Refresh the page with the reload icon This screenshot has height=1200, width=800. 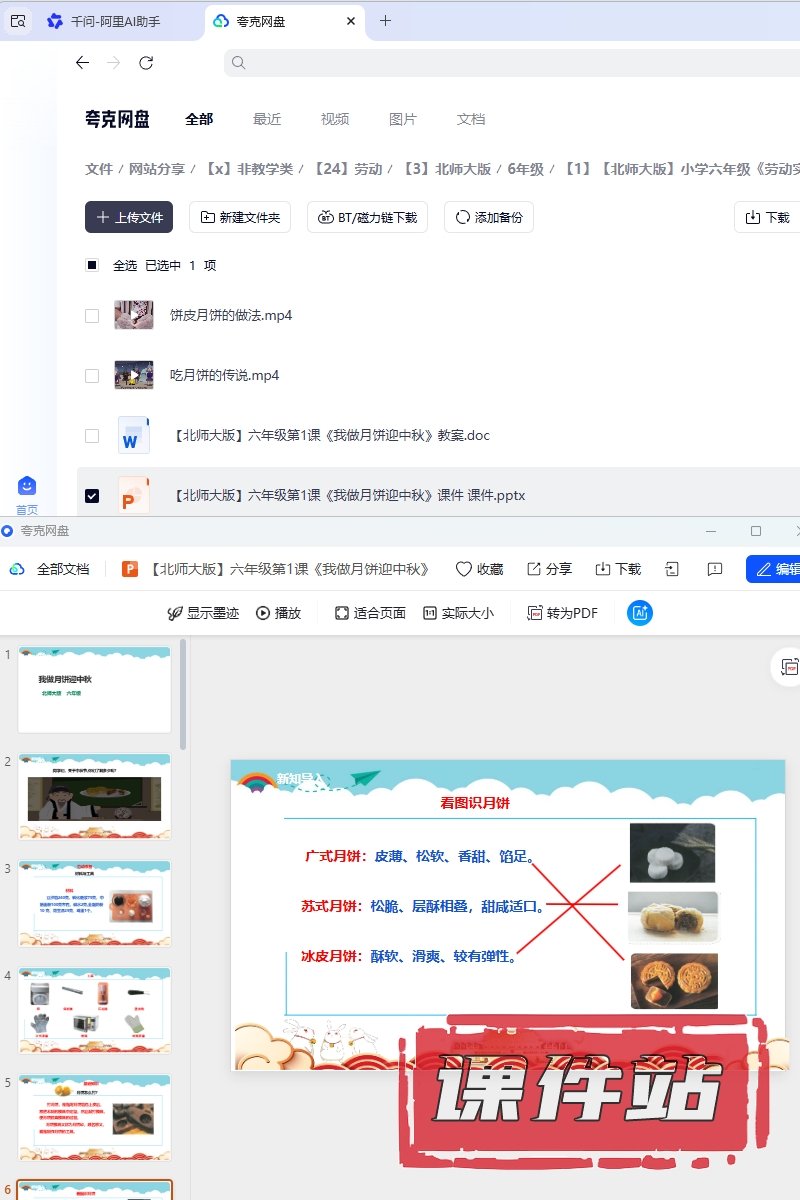pos(146,63)
